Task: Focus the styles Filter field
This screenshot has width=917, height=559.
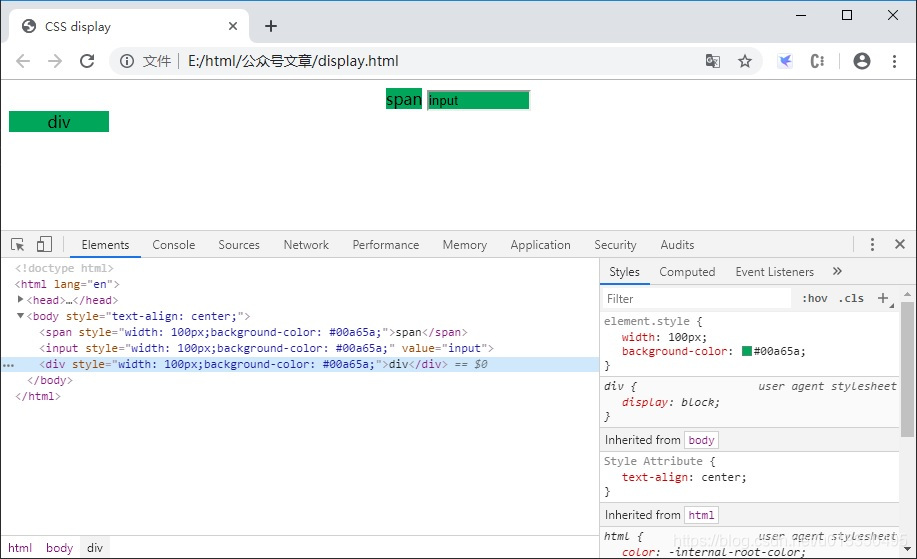Action: pyautogui.click(x=697, y=298)
